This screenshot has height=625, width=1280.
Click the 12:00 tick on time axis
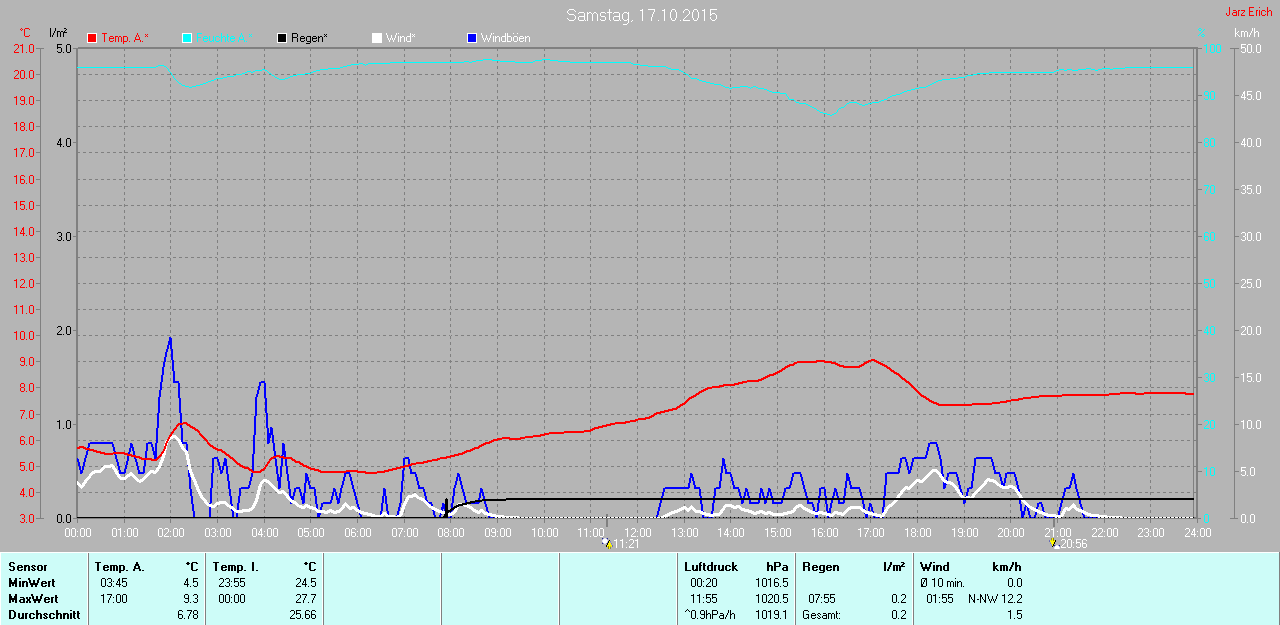pyautogui.click(x=637, y=533)
